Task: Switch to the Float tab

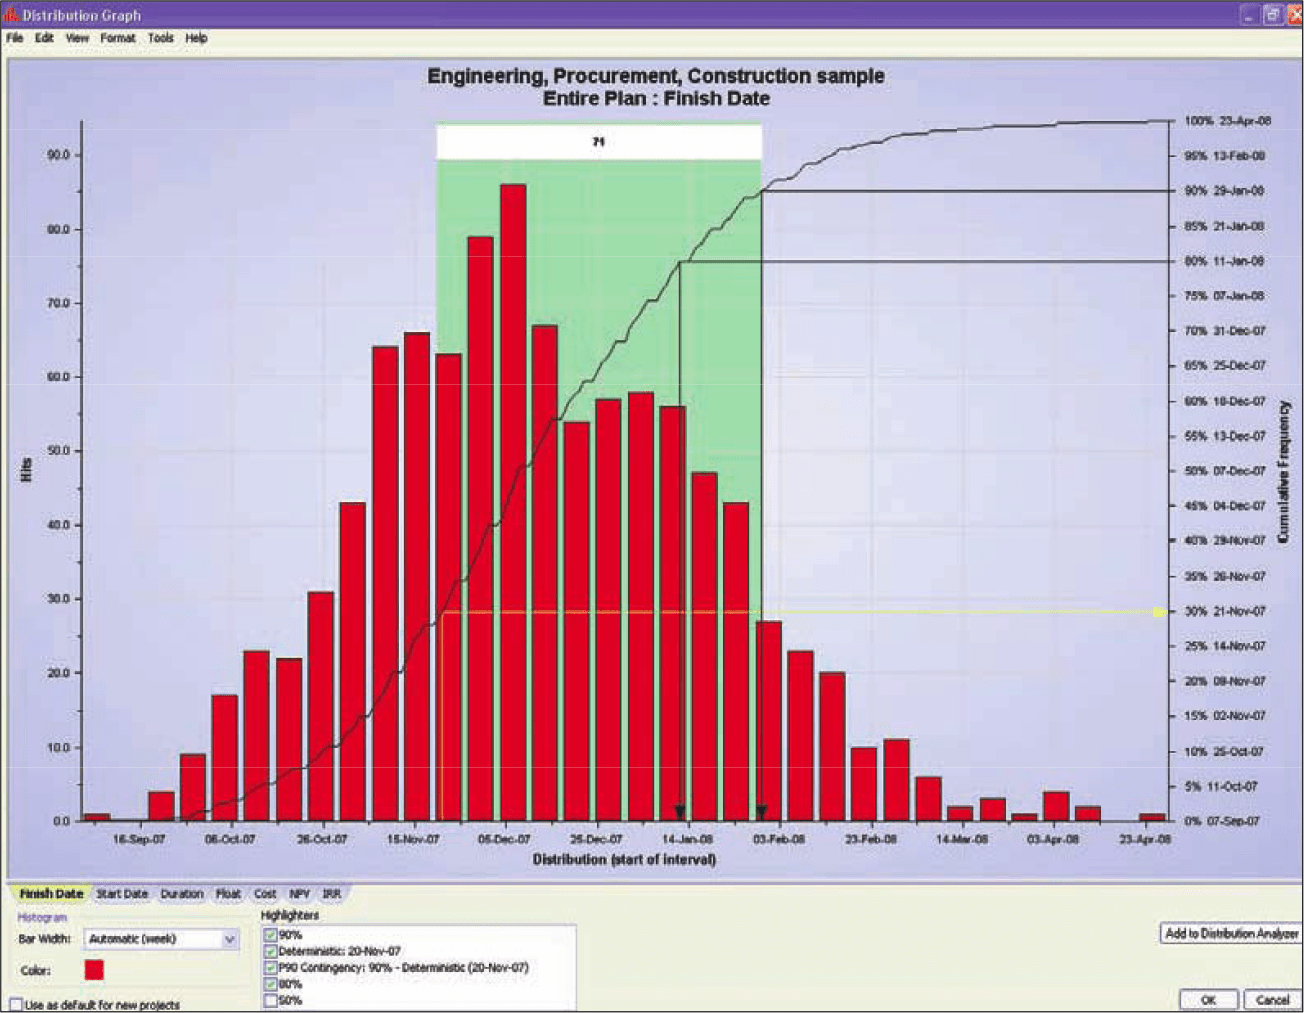Action: [x=227, y=893]
